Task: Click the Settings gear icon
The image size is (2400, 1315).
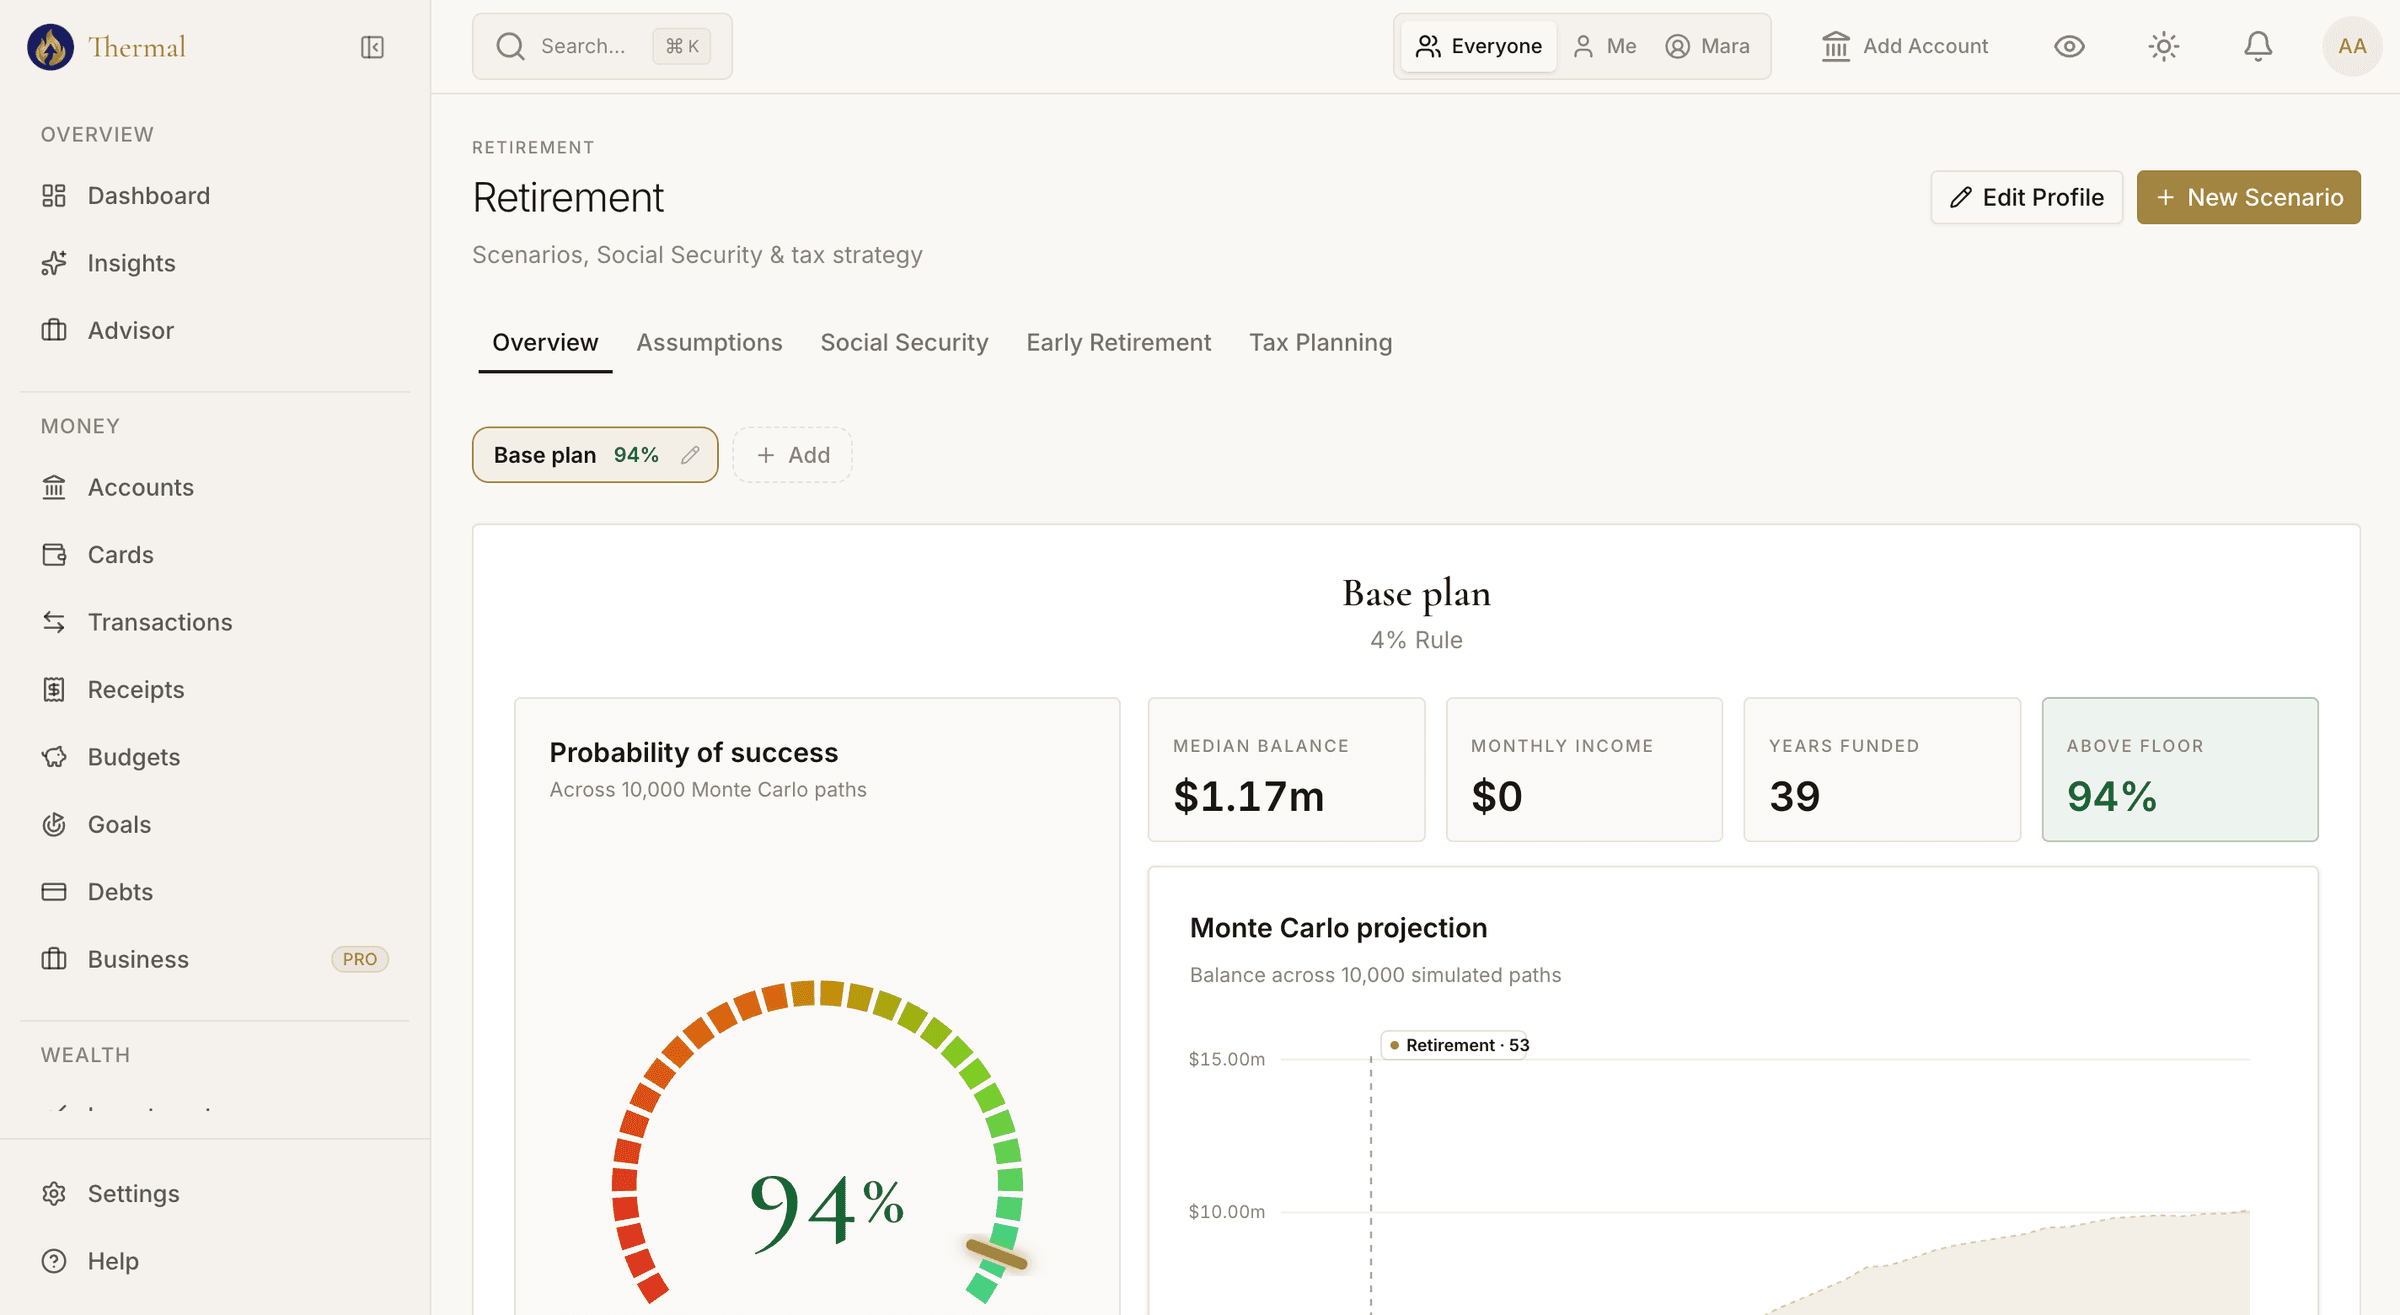Action: coord(54,1194)
